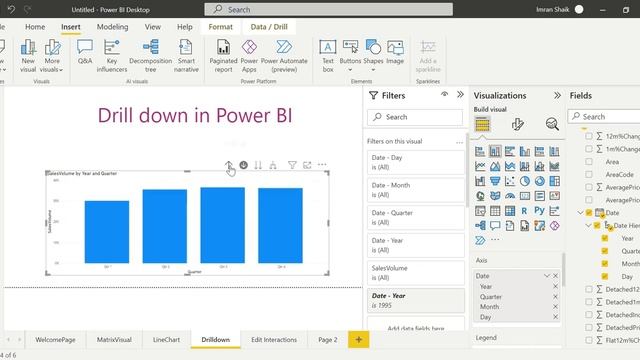The height and width of the screenshot is (360, 640).
Task: Go to next level double-arrow icon
Action: (258, 165)
